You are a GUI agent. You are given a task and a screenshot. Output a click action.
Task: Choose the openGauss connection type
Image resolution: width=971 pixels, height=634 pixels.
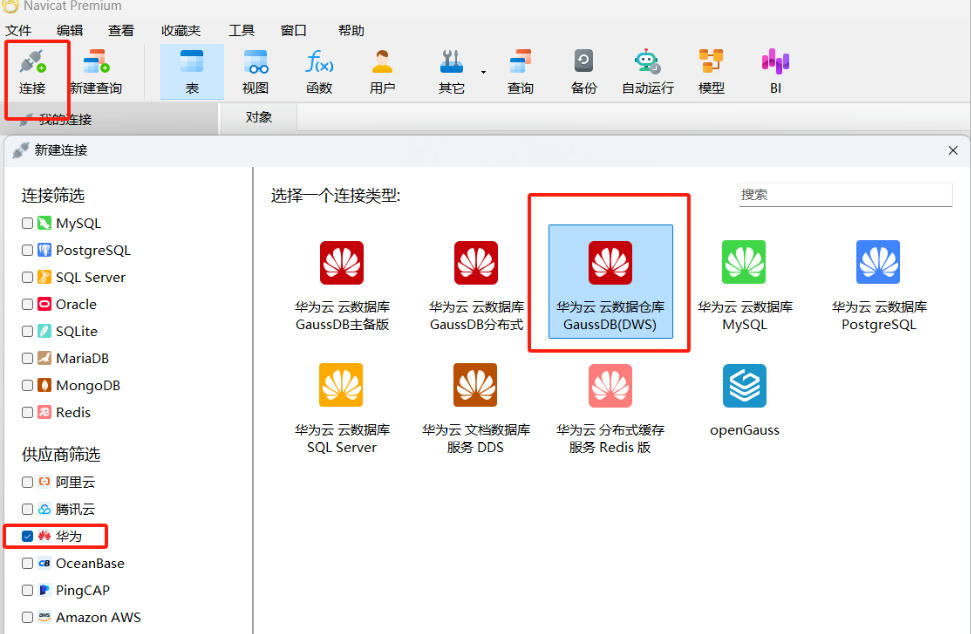tap(744, 401)
